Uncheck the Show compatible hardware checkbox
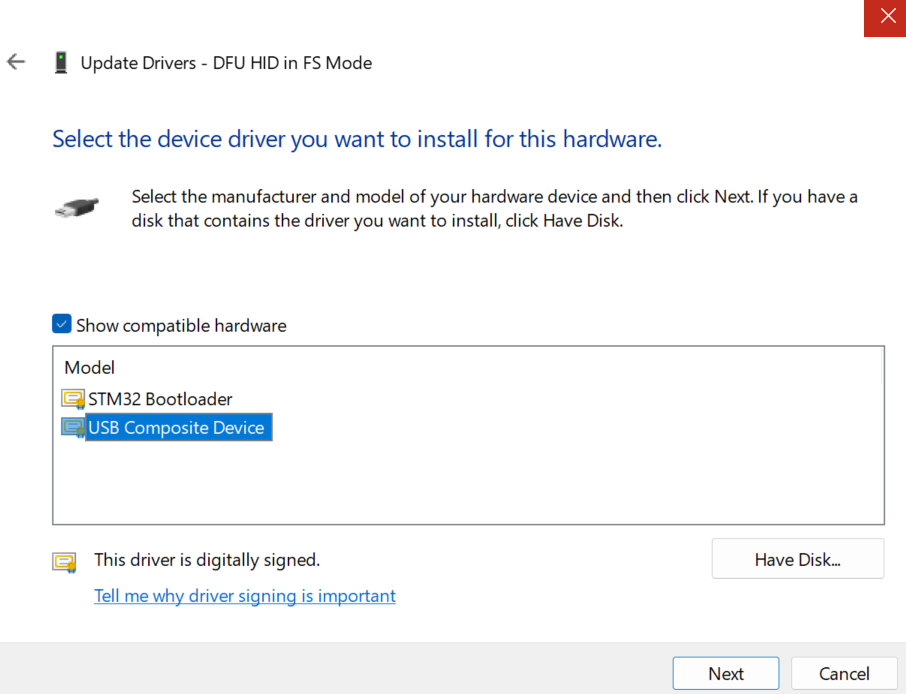This screenshot has width=906, height=694. point(62,325)
